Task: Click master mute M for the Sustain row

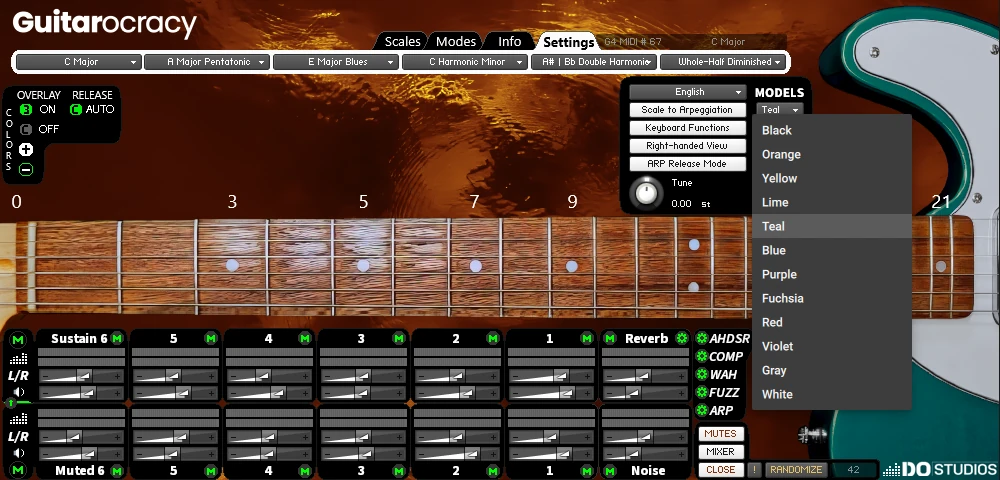Action: [18, 340]
